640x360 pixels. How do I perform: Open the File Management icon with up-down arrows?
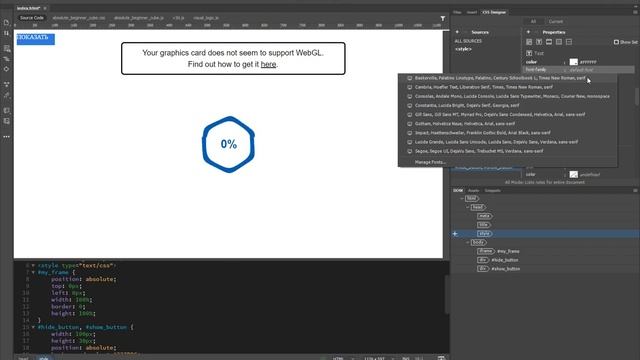pyautogui.click(x=6, y=33)
